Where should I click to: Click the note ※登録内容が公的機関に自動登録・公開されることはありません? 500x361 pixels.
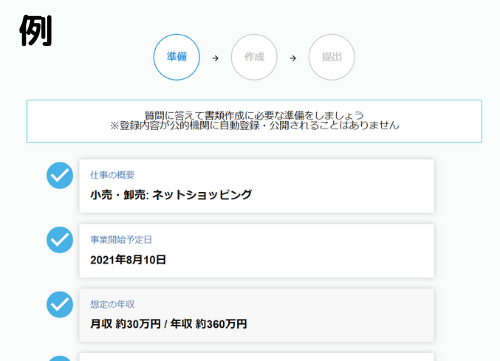pos(254,126)
